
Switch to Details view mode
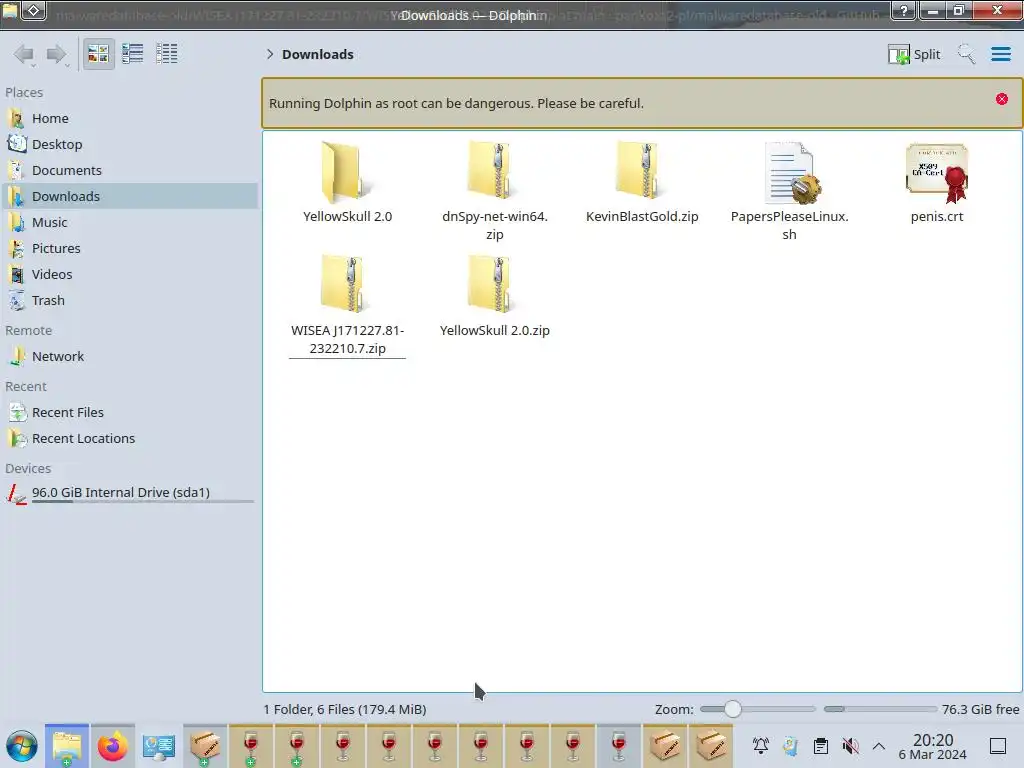click(167, 54)
